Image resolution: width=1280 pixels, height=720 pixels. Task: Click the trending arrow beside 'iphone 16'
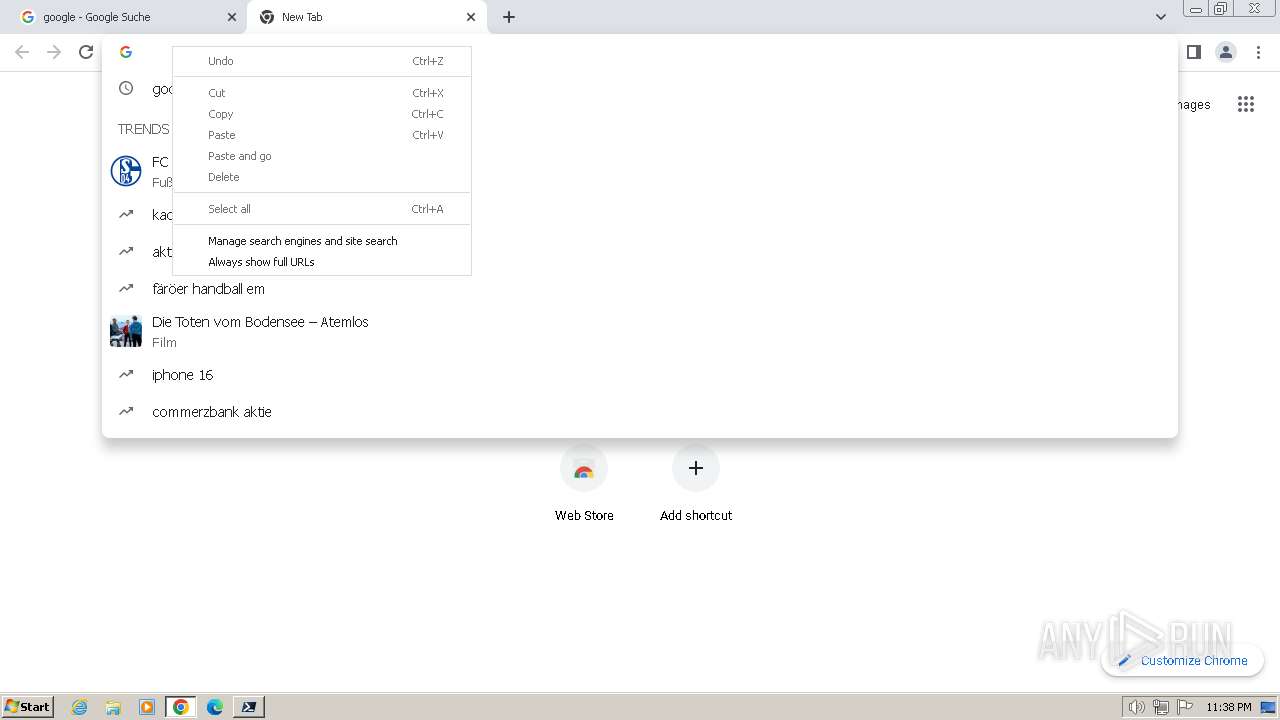pos(126,374)
